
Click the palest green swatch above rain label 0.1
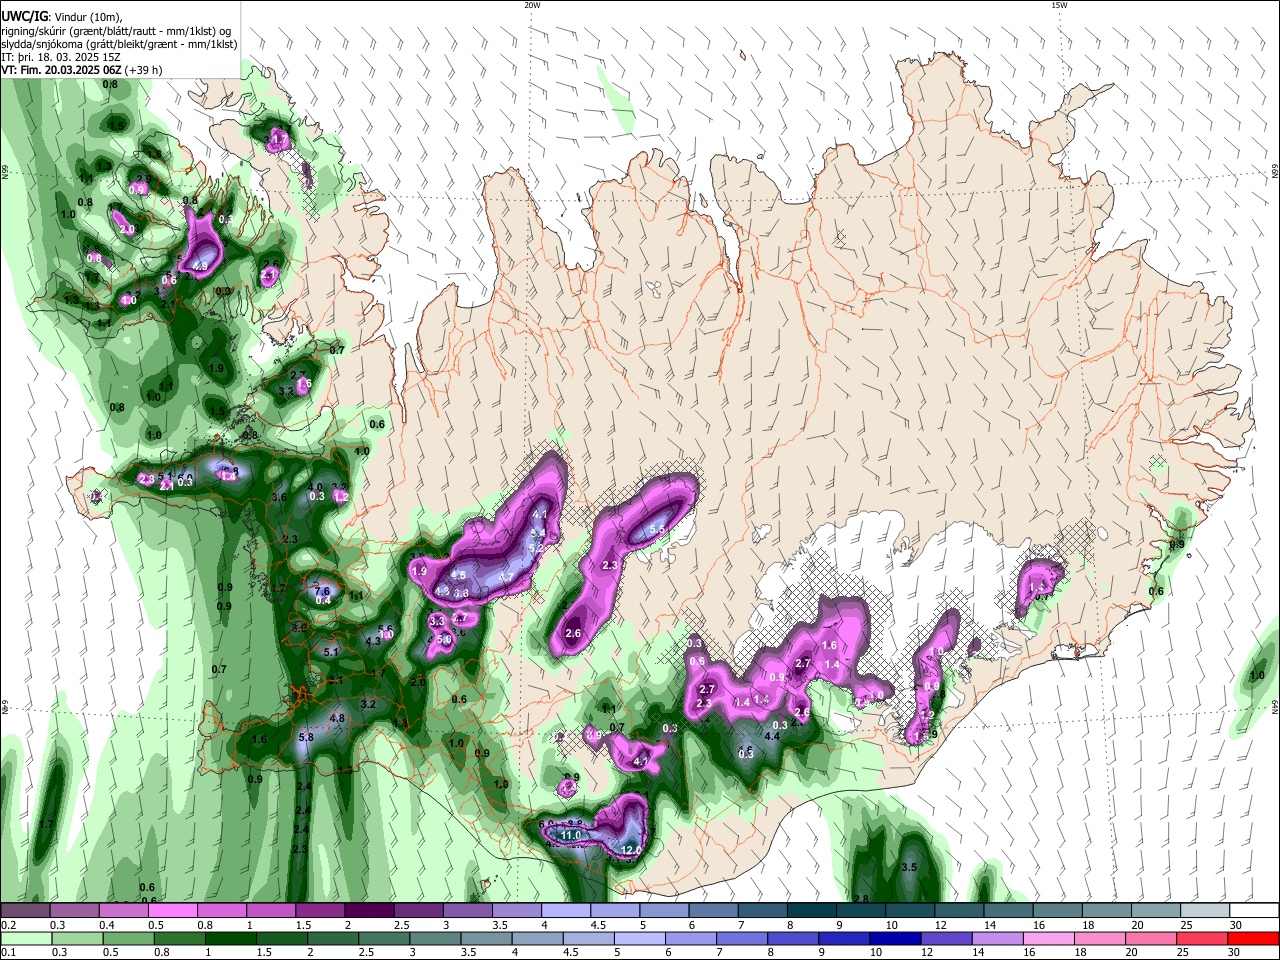click(27, 938)
